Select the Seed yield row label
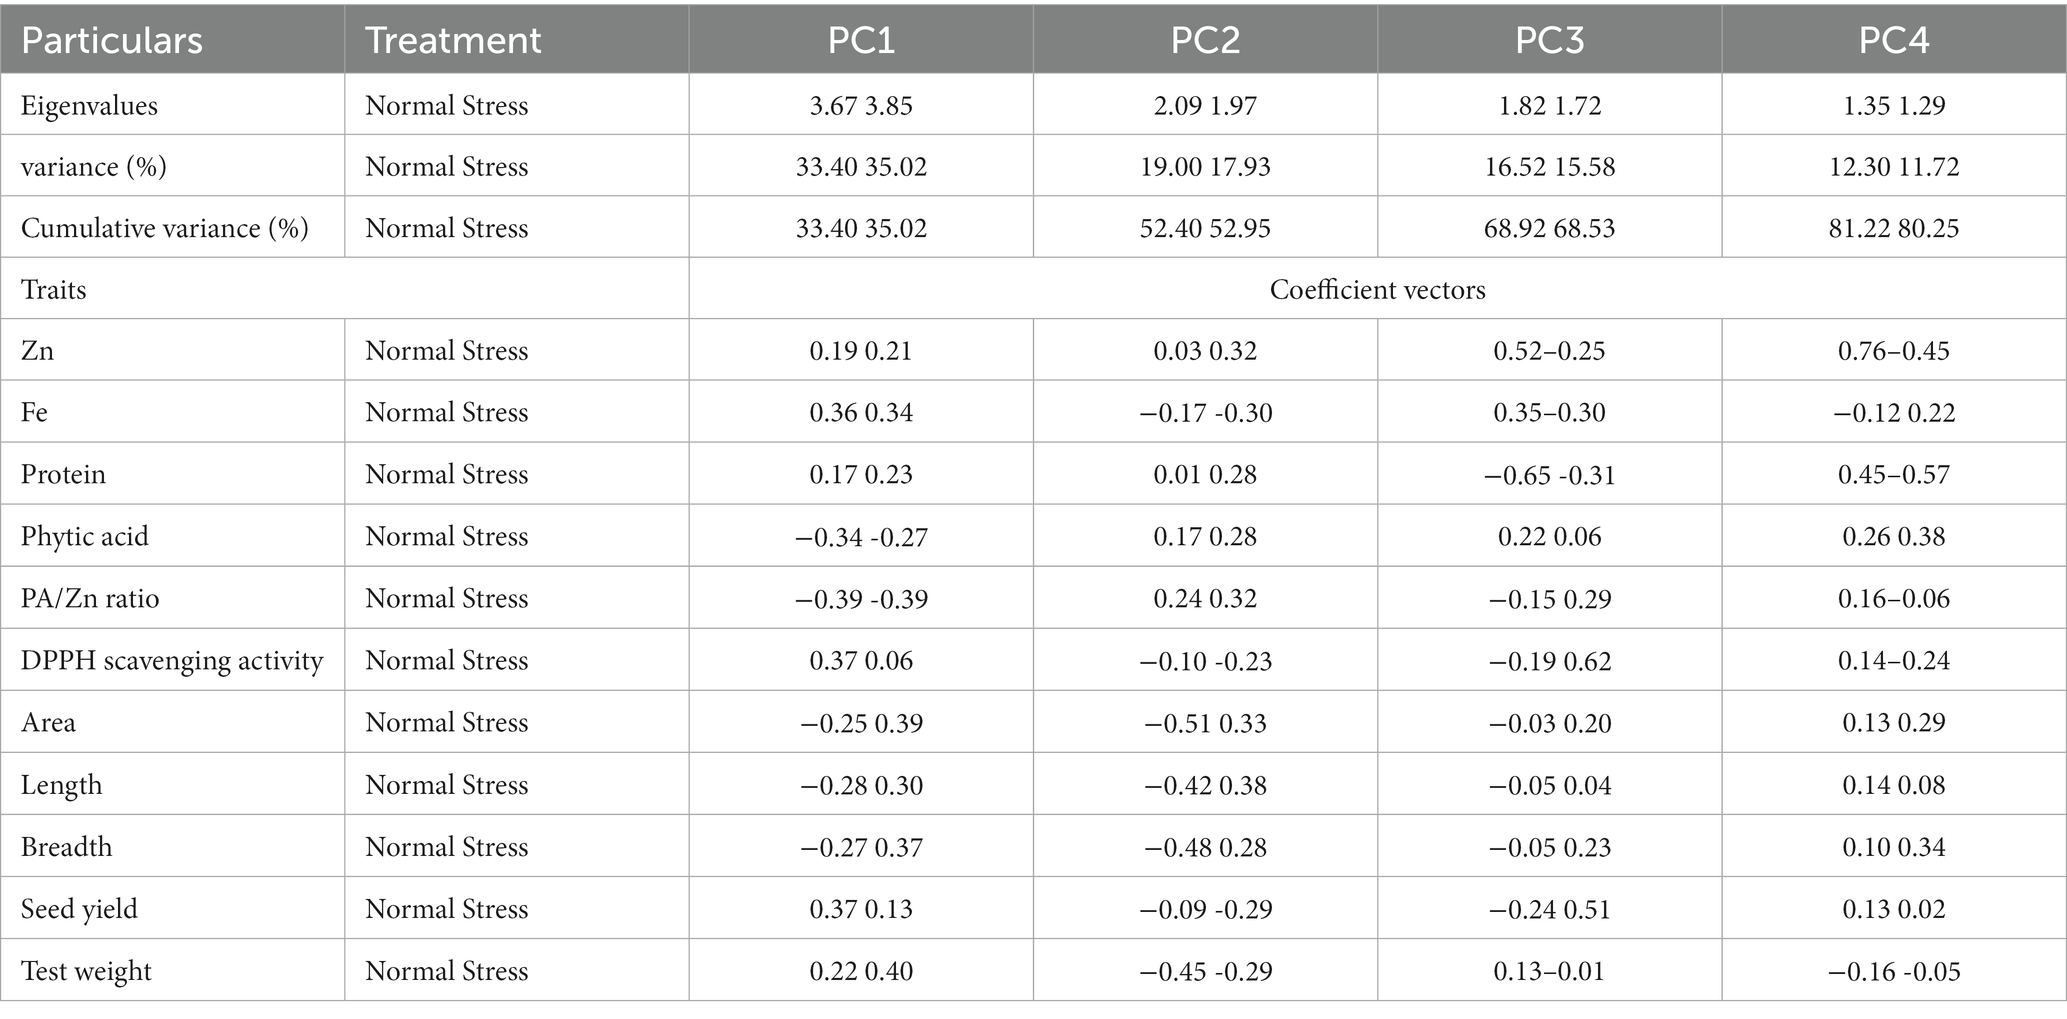This screenshot has width=2067, height=1019. tap(79, 909)
